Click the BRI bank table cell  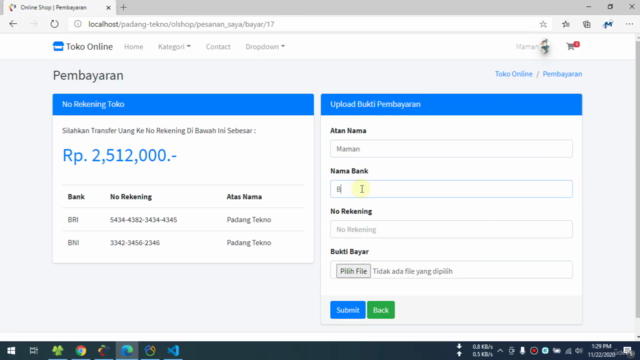[x=73, y=220]
